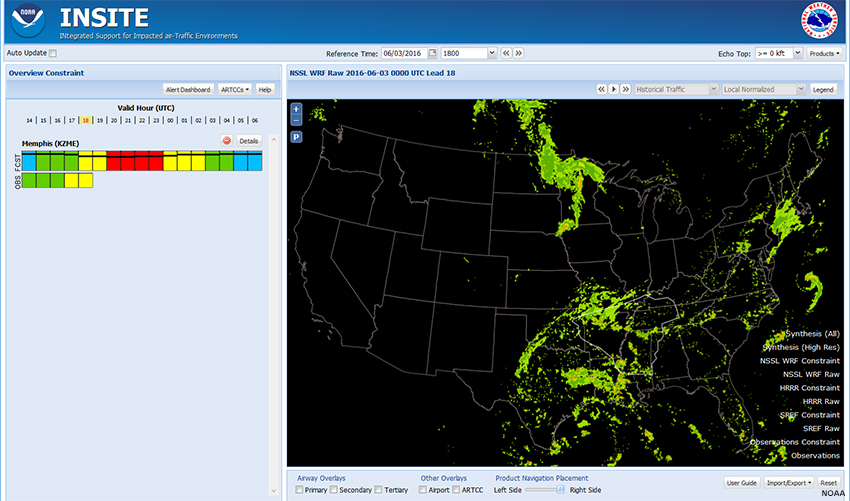Select valid hour 00 marker

click(x=170, y=120)
